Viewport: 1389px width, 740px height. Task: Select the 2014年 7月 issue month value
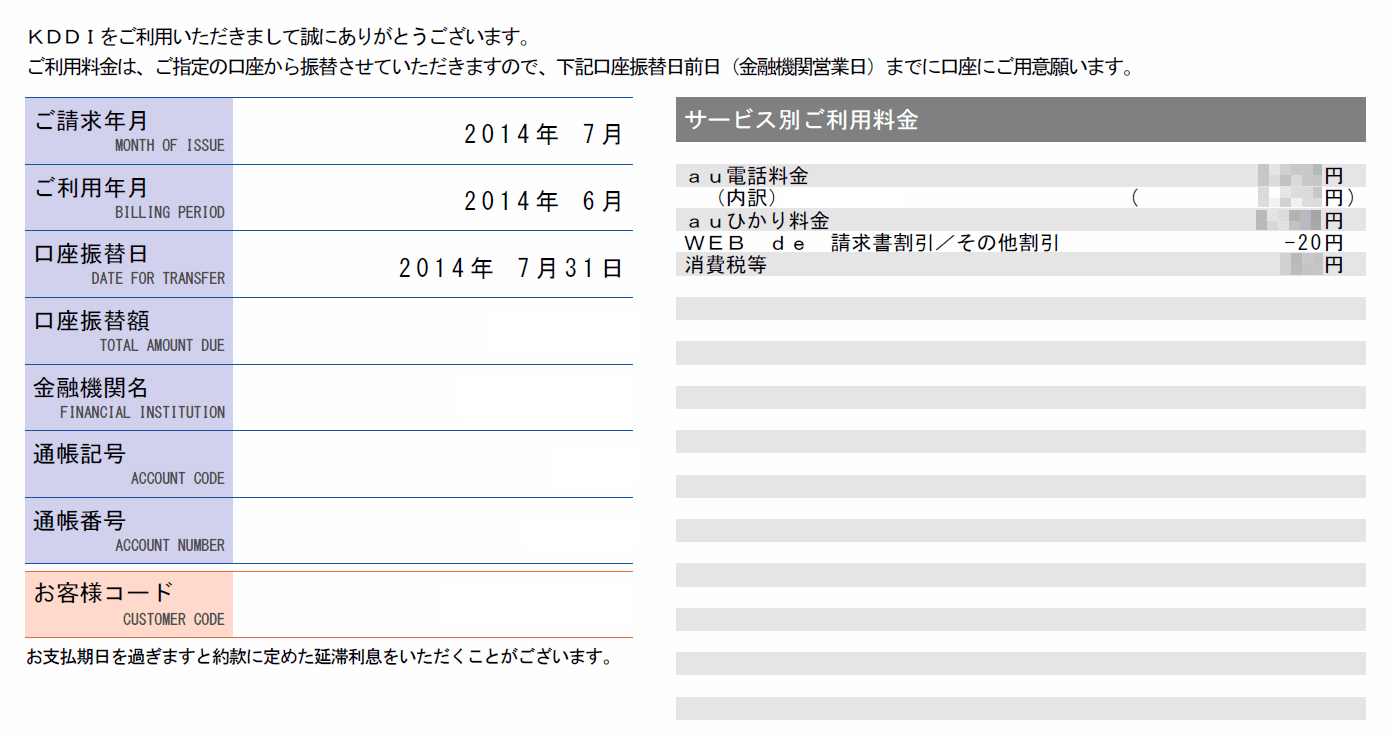click(x=543, y=132)
